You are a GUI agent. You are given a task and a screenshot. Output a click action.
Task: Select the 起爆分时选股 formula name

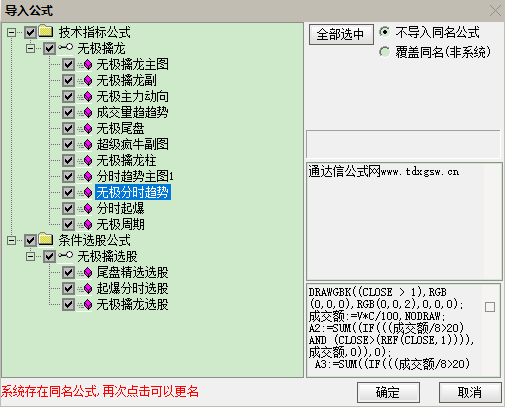click(x=132, y=288)
